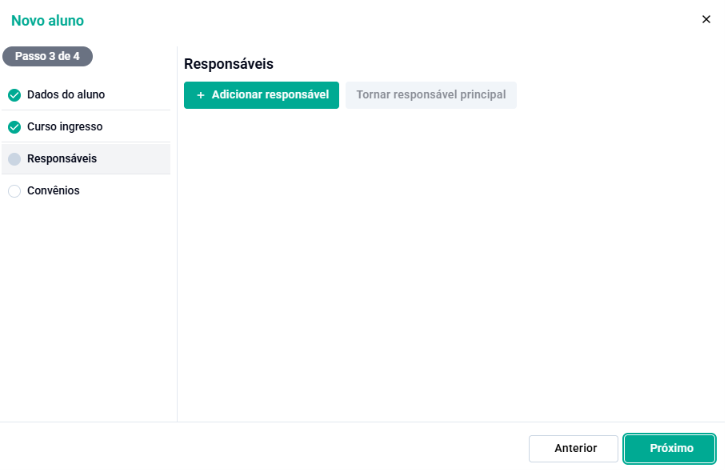Click the empty circle beside Convênios step
Screen dimensions: 725x470
tap(14, 191)
